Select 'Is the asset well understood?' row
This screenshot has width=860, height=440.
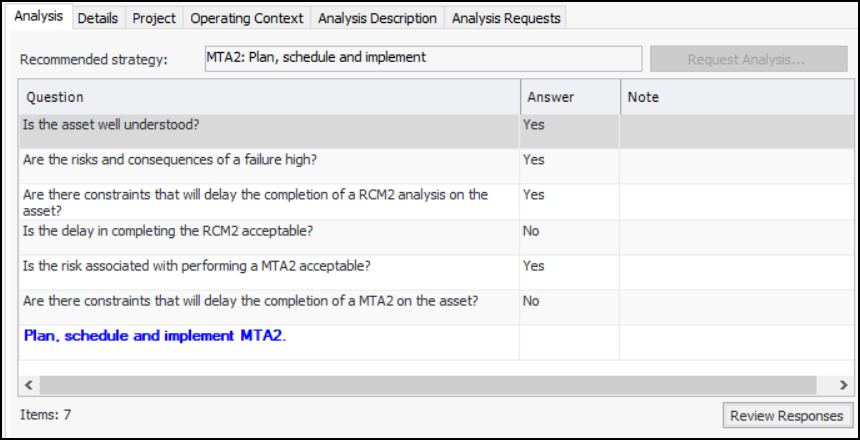coord(268,125)
